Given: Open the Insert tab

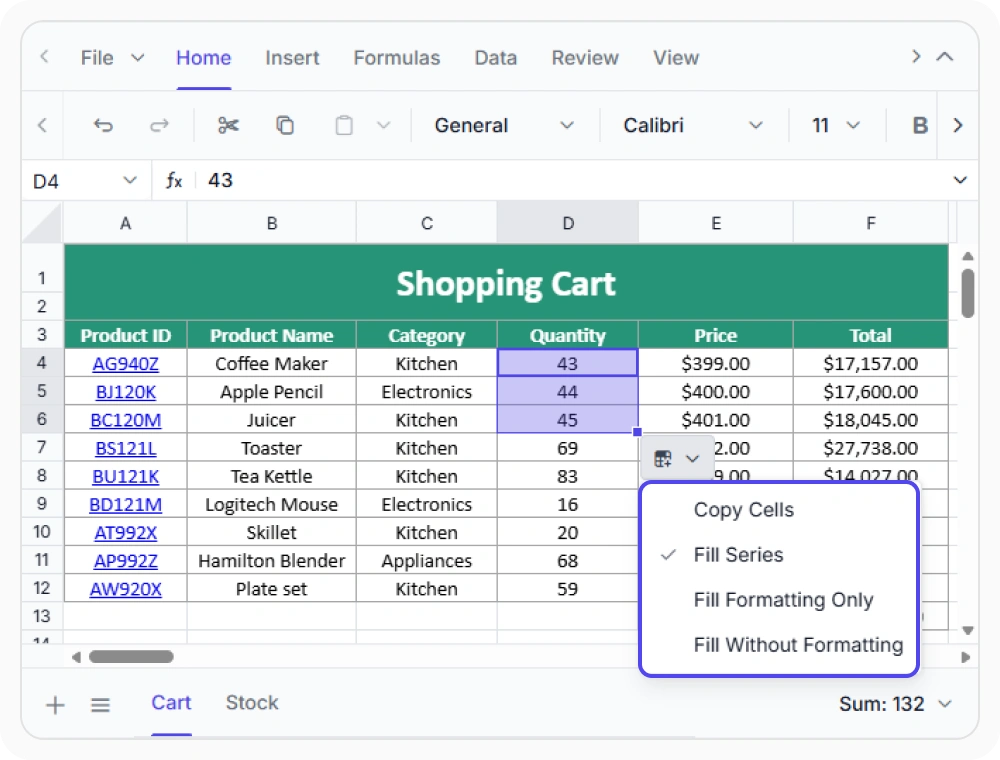Looking at the screenshot, I should [x=292, y=58].
